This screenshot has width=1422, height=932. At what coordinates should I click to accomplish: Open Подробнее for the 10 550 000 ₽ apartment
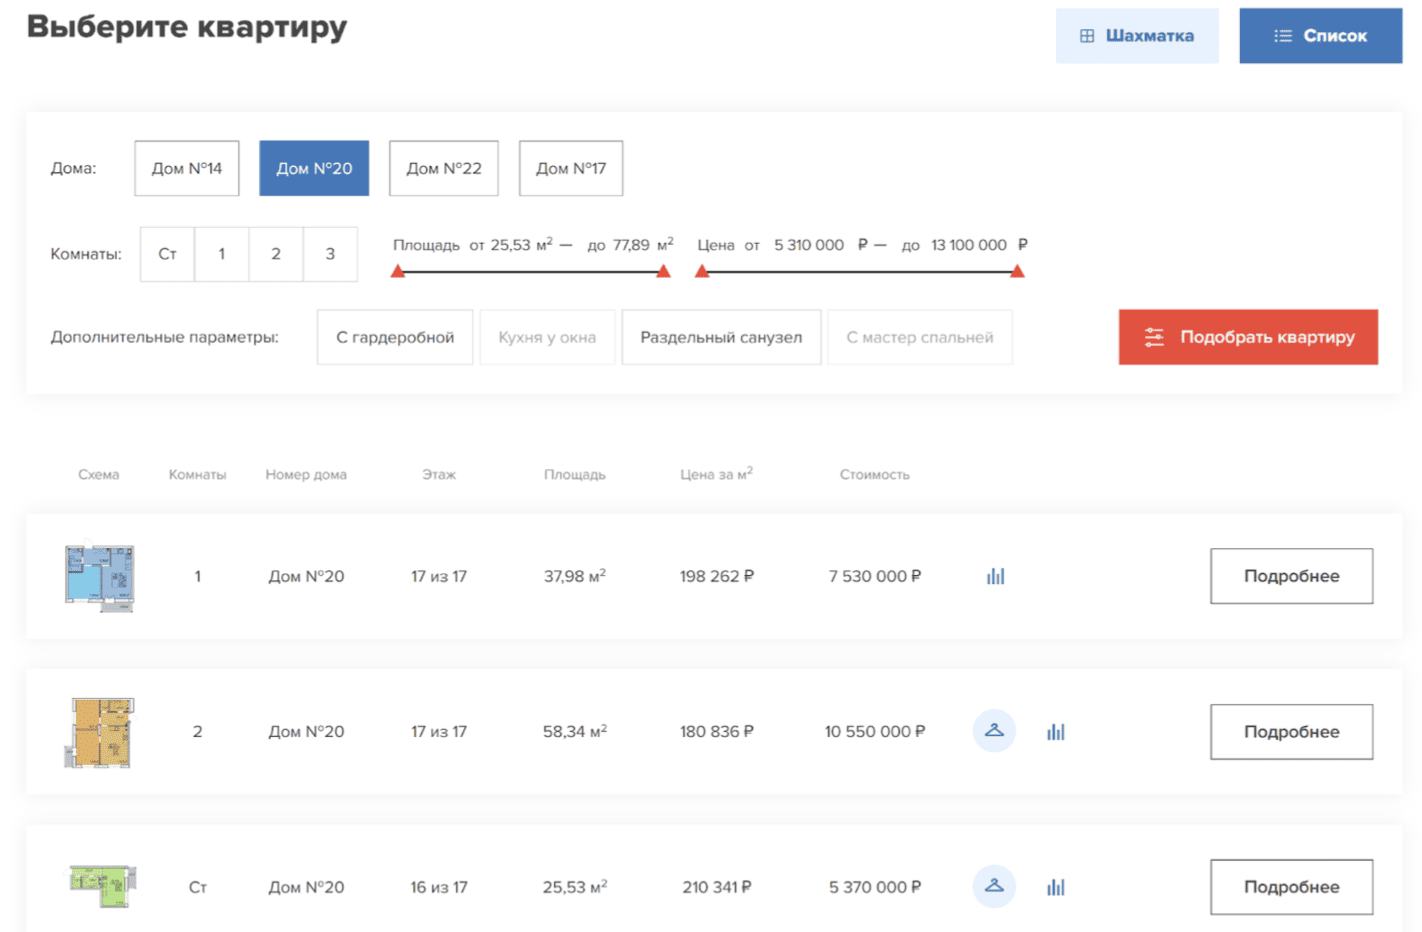pyautogui.click(x=1290, y=732)
